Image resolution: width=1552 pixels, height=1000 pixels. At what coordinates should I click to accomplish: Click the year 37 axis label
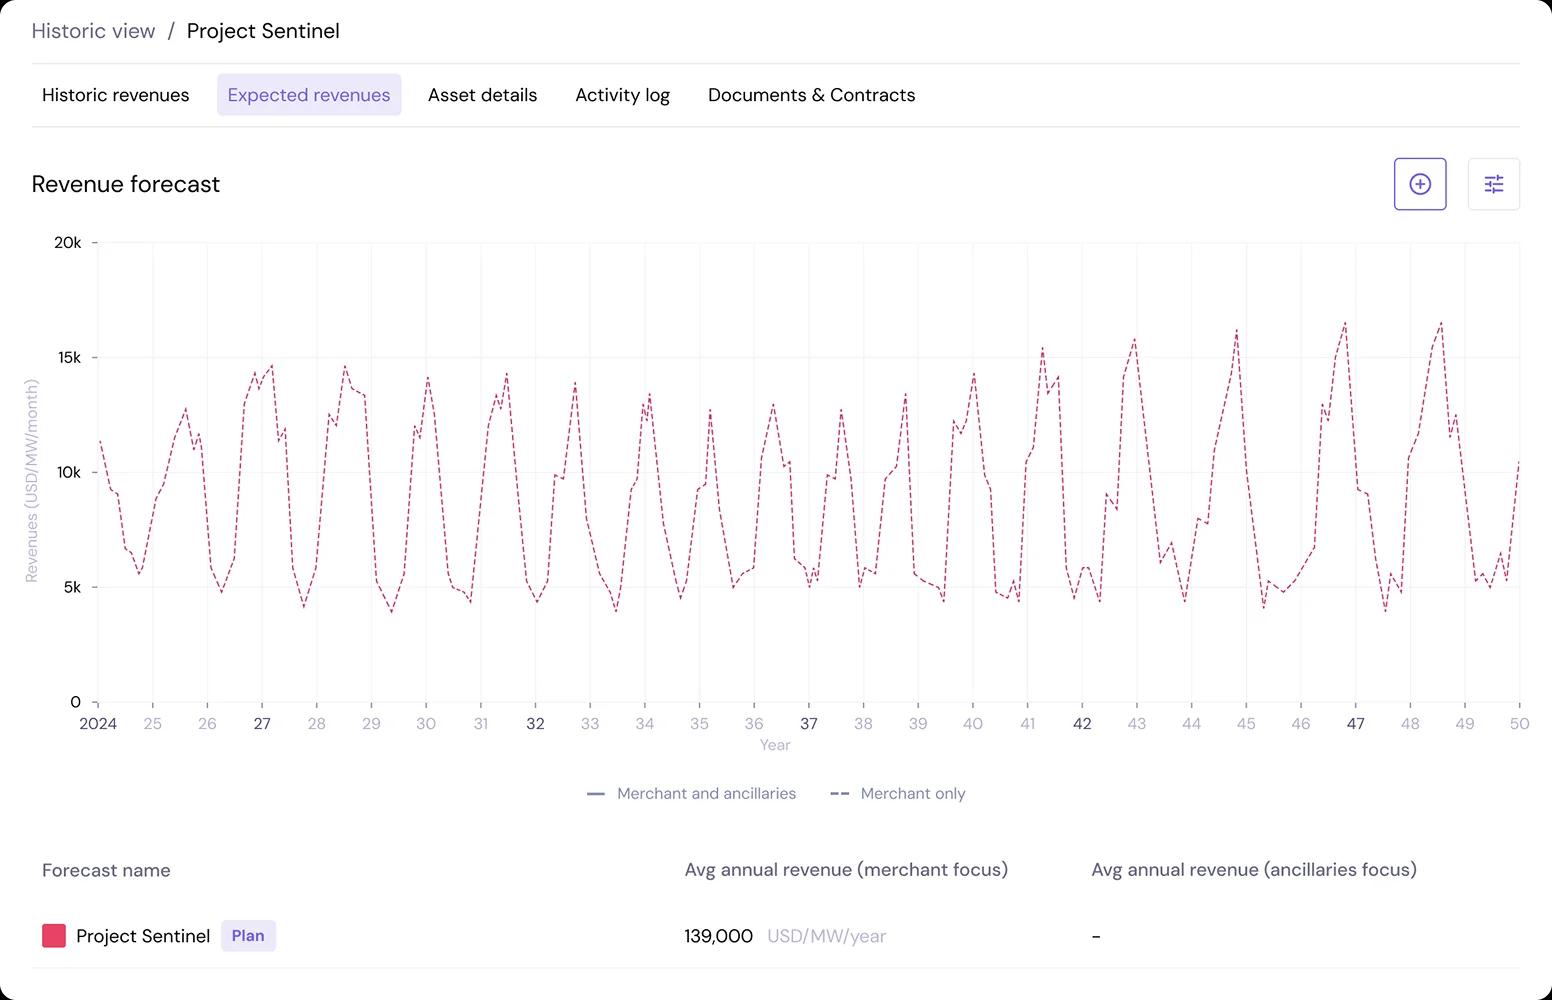(808, 724)
